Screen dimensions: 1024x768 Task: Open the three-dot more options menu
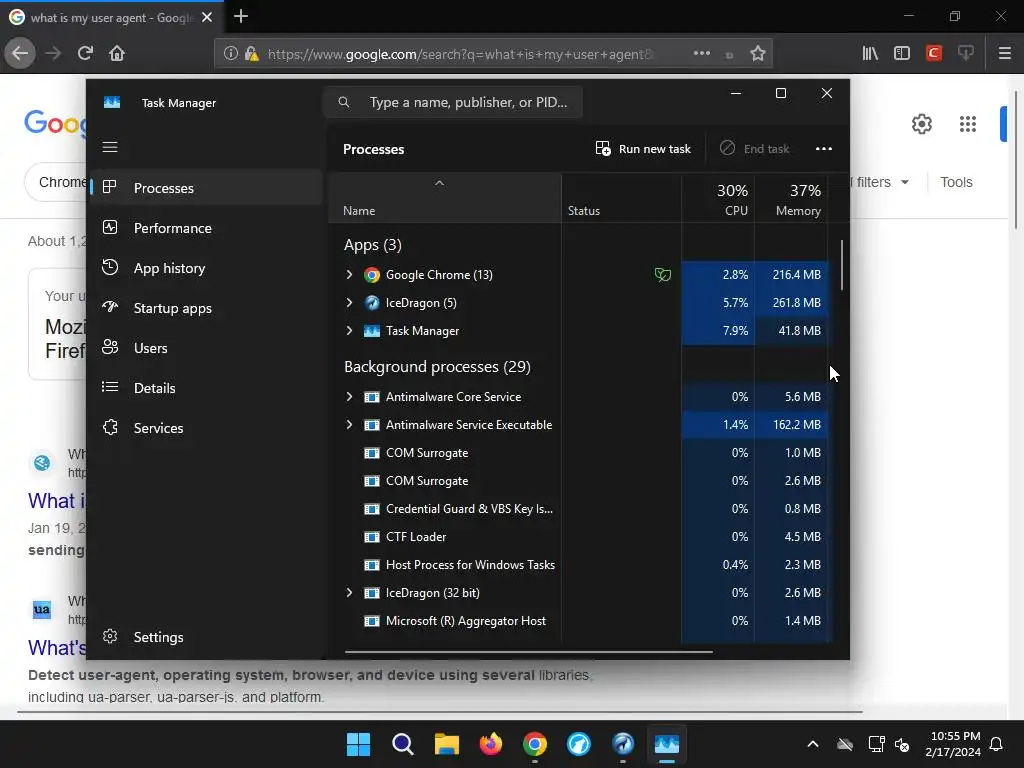tap(824, 149)
